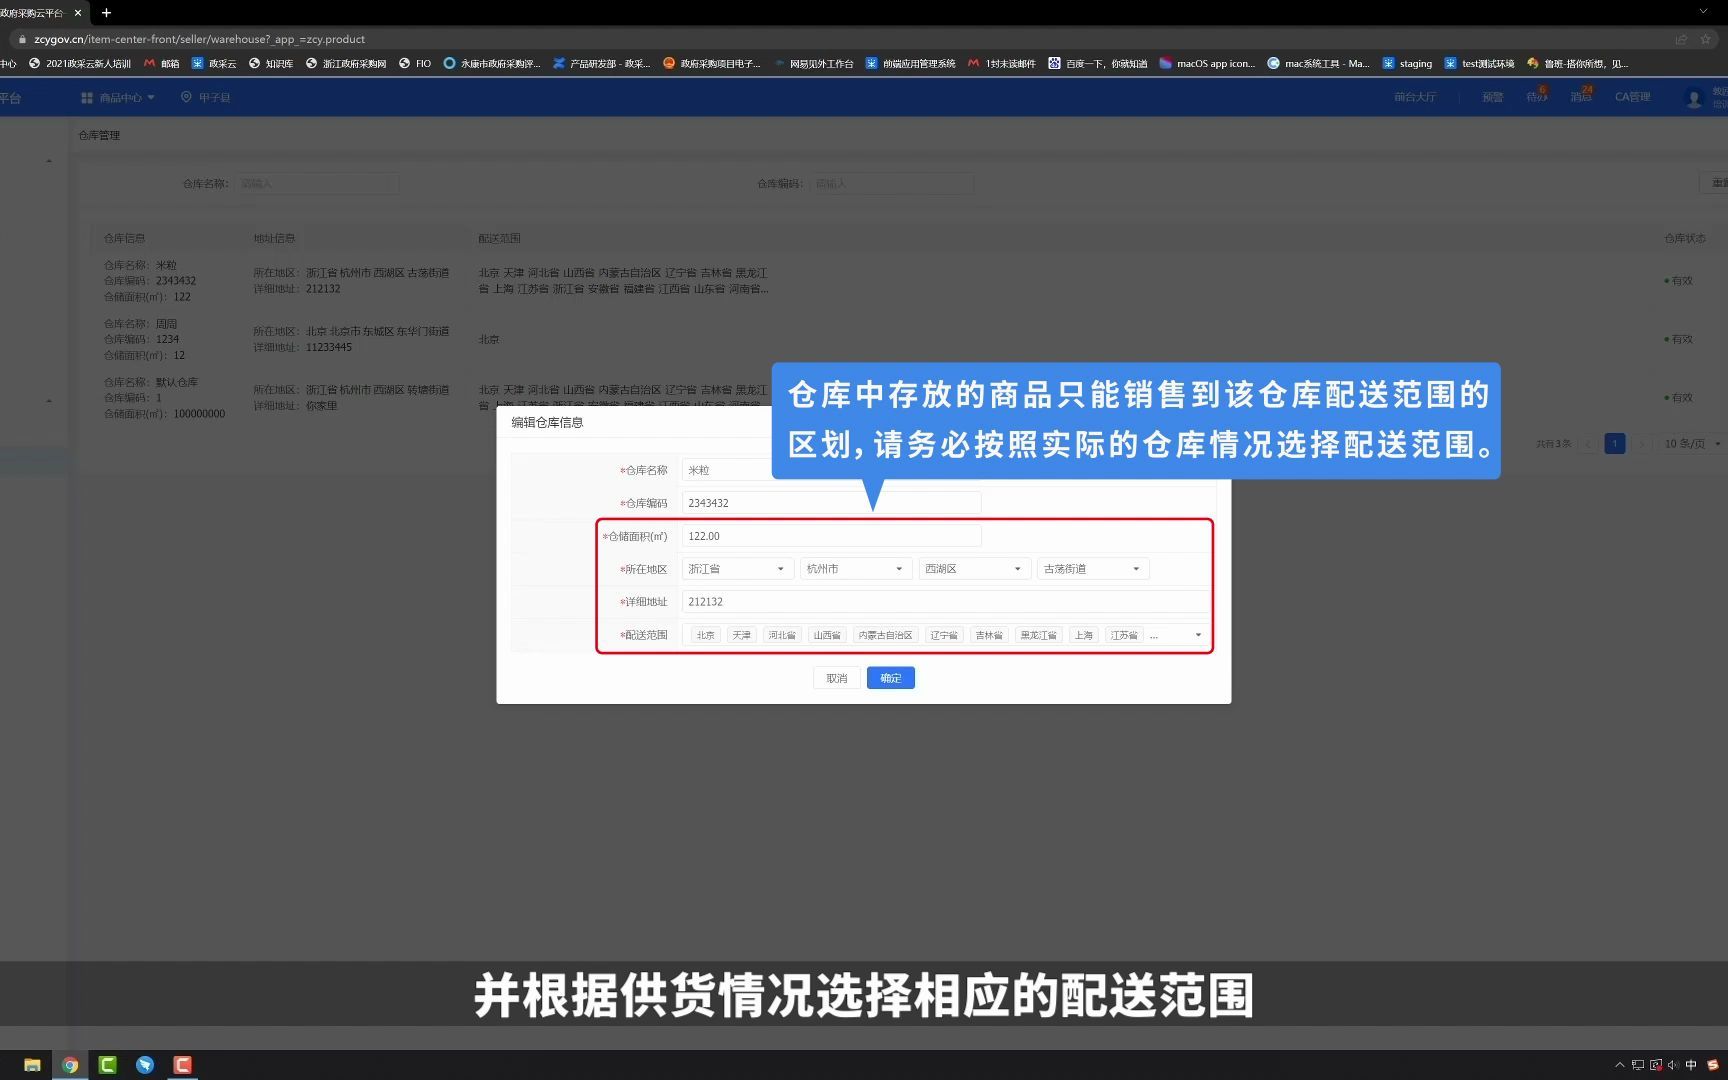Click the 河北省 delivery tag

coord(782,635)
